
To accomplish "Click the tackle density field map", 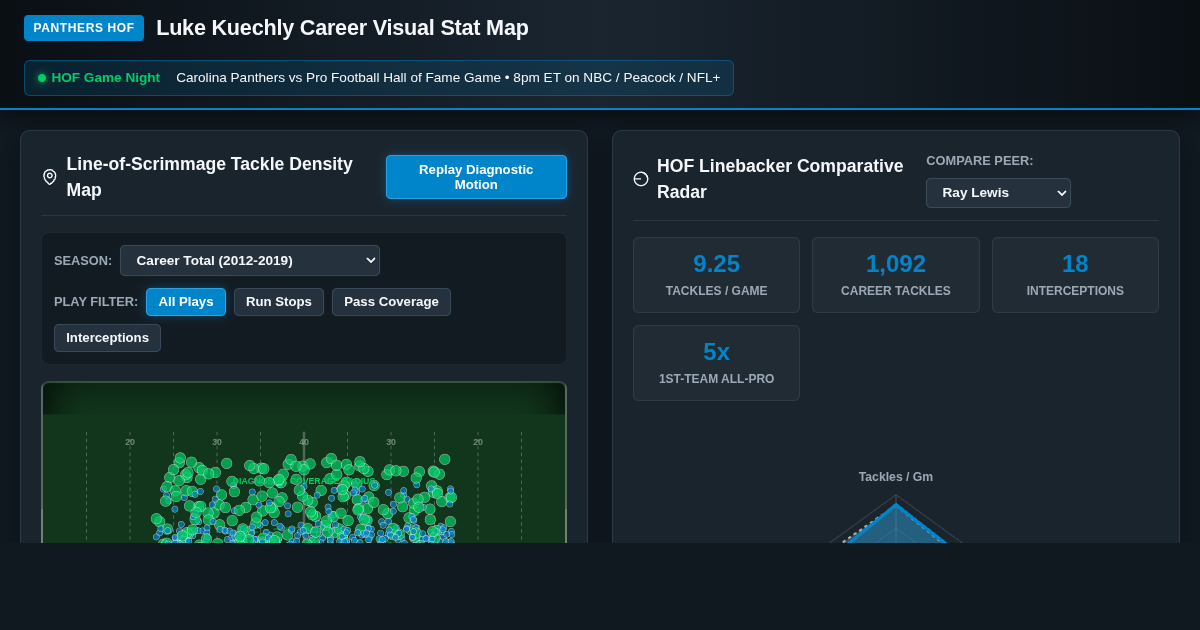I will tap(304, 463).
